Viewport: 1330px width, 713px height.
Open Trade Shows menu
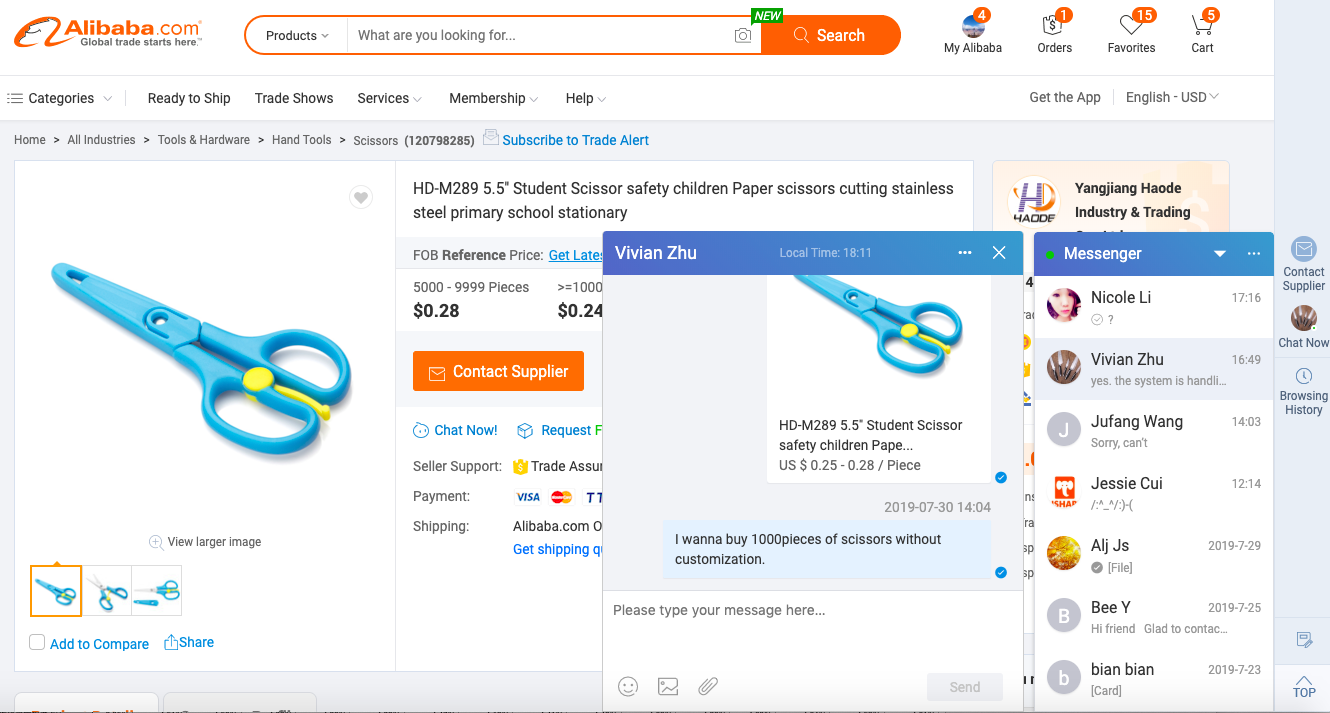pos(294,98)
